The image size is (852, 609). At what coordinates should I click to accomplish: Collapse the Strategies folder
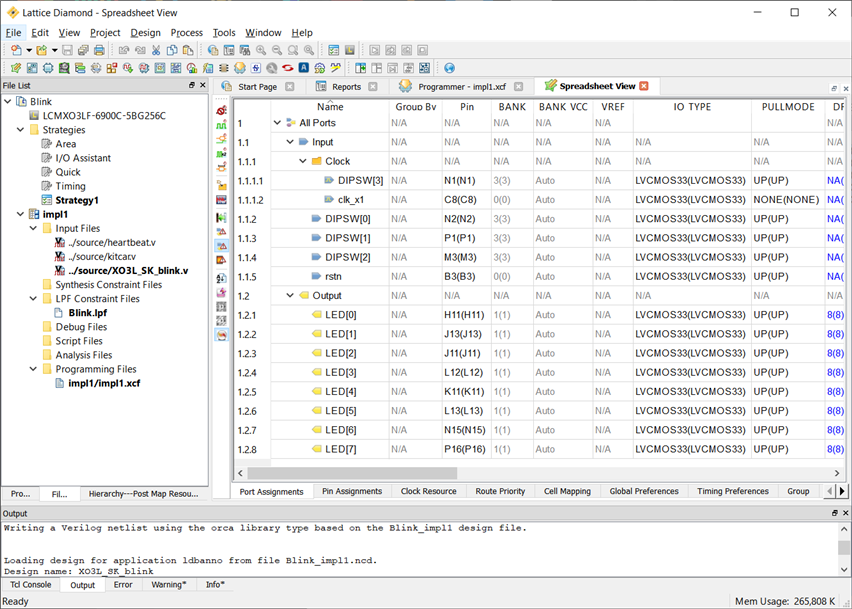[x=21, y=130]
